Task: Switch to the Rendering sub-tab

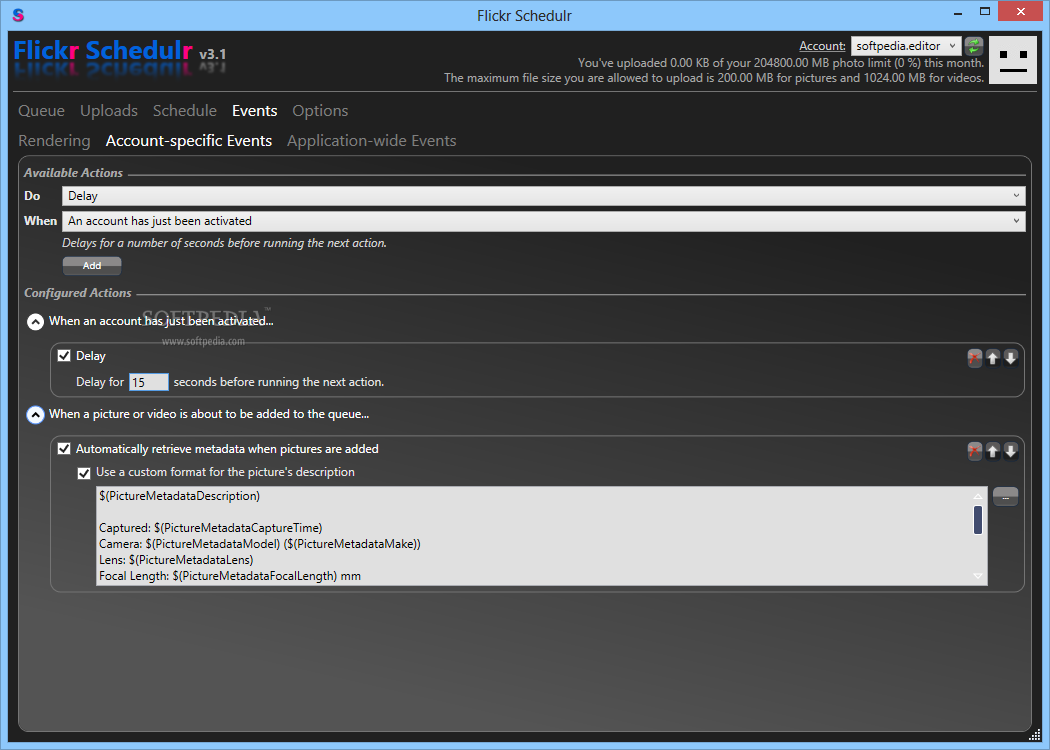Action: (x=54, y=141)
